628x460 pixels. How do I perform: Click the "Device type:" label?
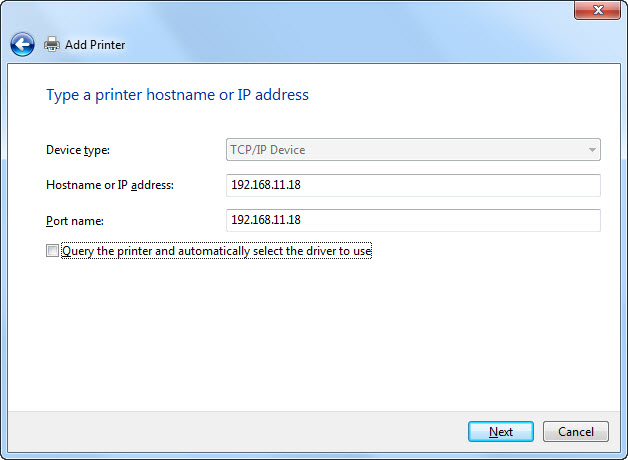point(78,150)
